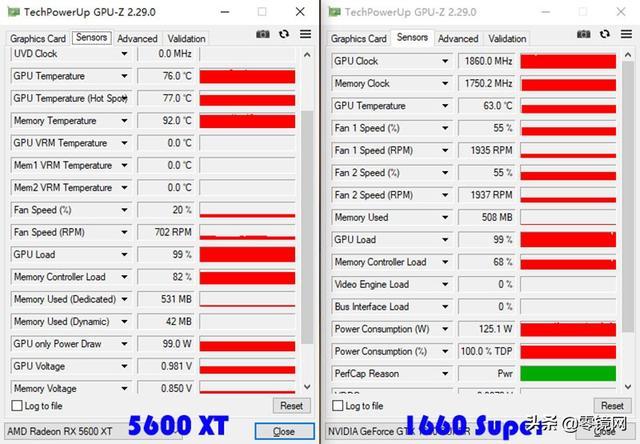Open Memory Used (Dedicated) dropdown
640x444 pixels.
pyautogui.click(x=124, y=299)
